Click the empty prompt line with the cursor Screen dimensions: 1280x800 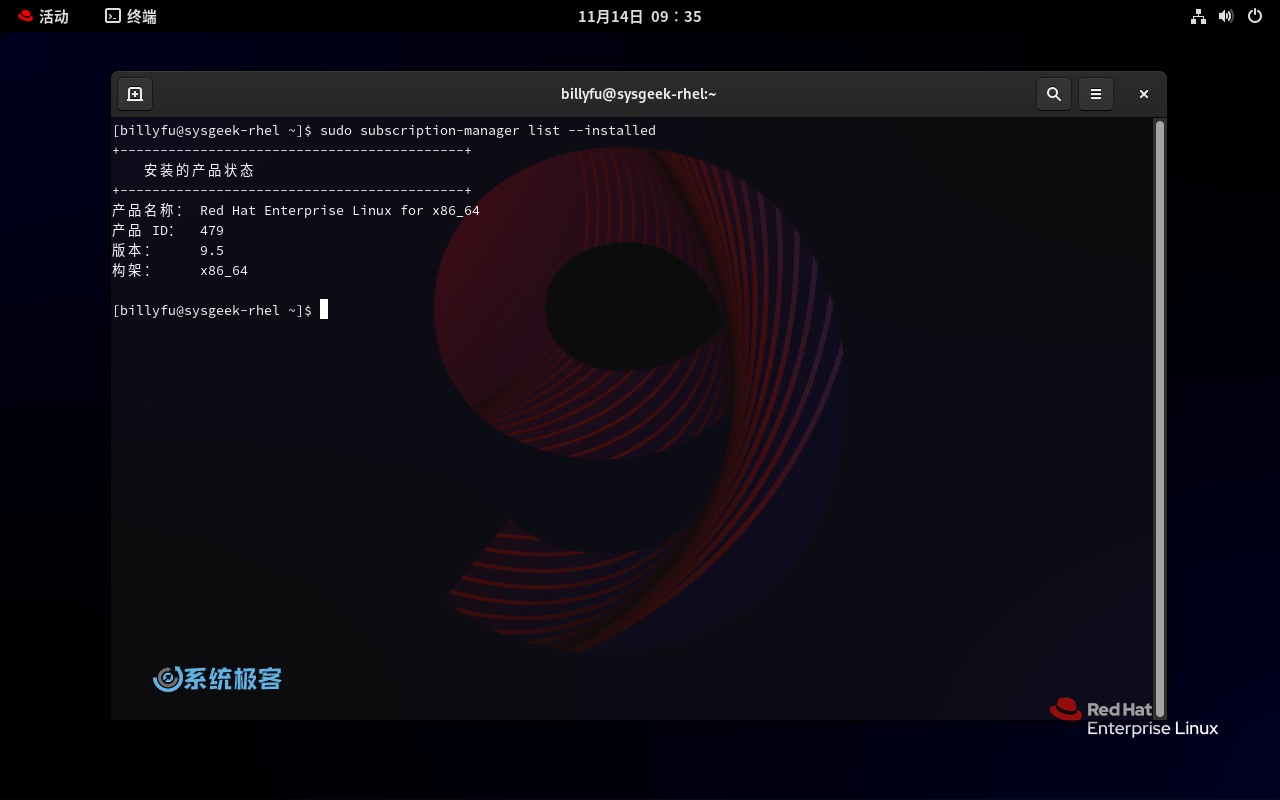[x=221, y=310]
